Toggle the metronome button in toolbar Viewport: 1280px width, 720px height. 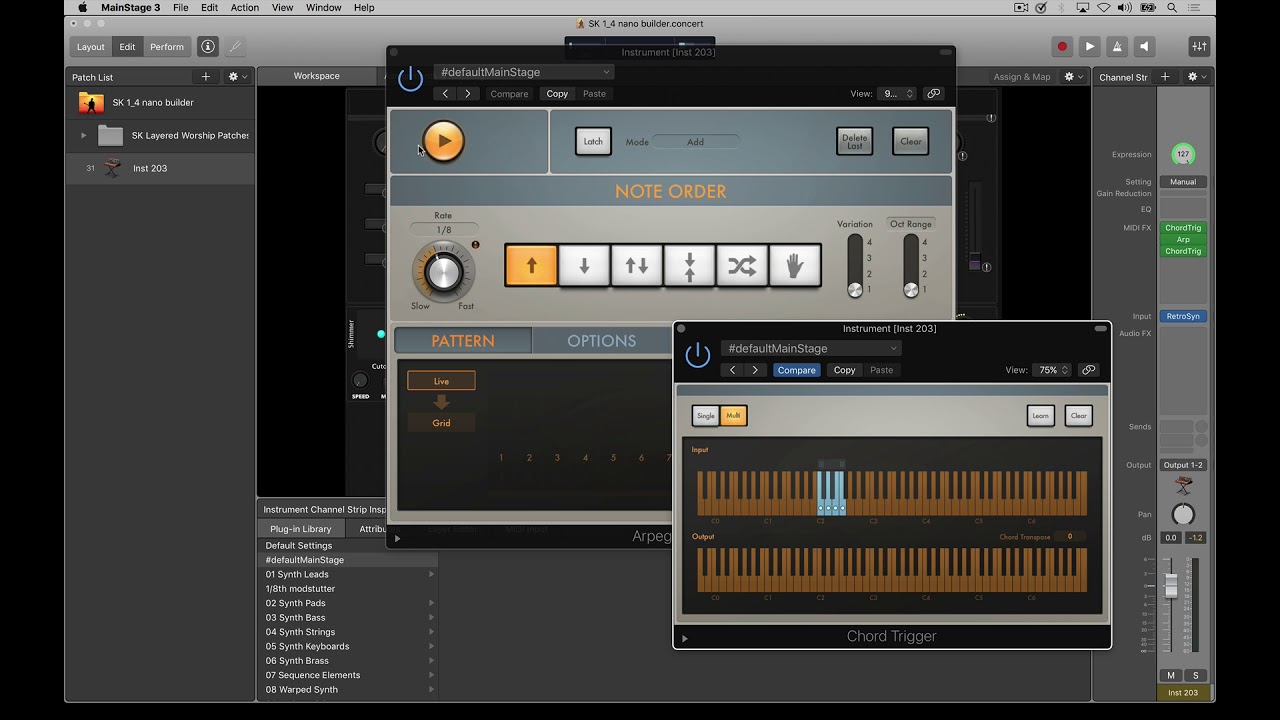(1117, 46)
